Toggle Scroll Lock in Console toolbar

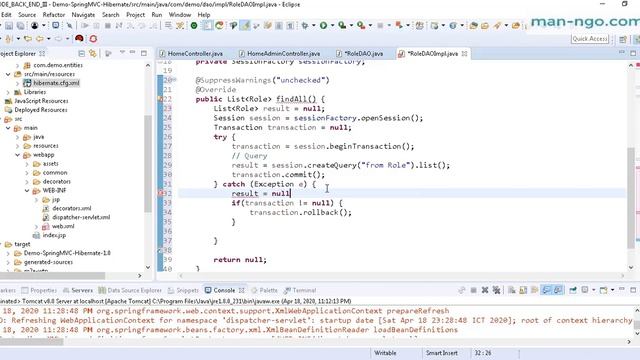[523, 290]
